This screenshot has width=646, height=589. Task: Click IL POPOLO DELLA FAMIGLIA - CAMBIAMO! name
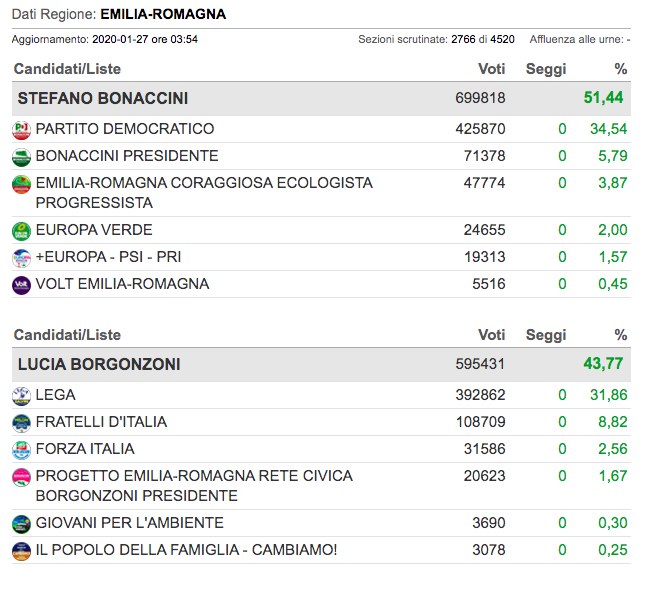187,550
